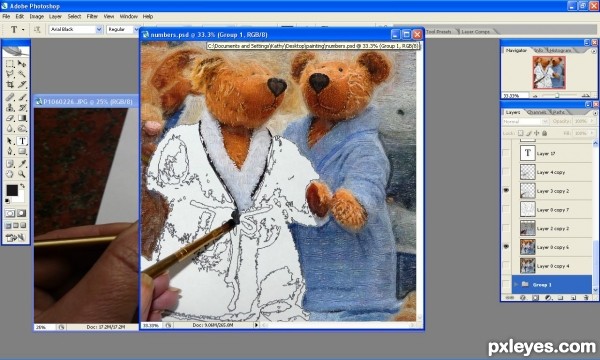Screen dimensions: 600x360
Task: Show the Layer 0 copy 4 layer
Action: (x=506, y=266)
